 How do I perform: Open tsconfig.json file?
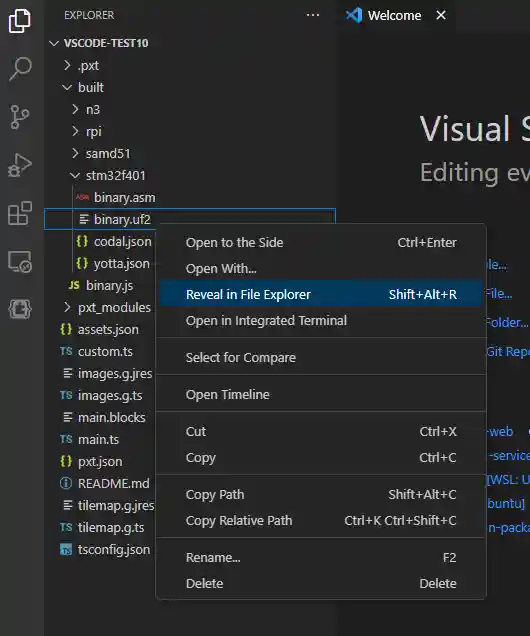tap(114, 550)
